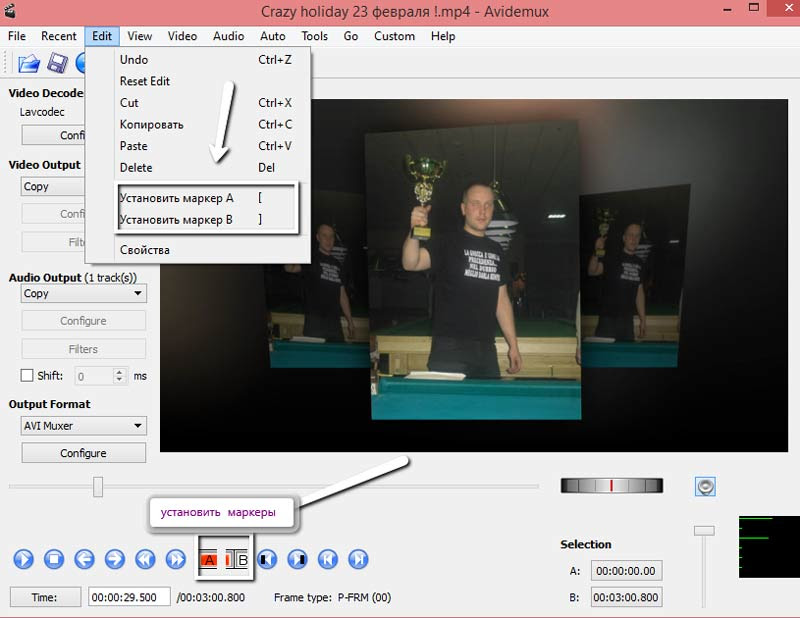Expand the Output Format AVI Muxer dropdown

coord(84,426)
